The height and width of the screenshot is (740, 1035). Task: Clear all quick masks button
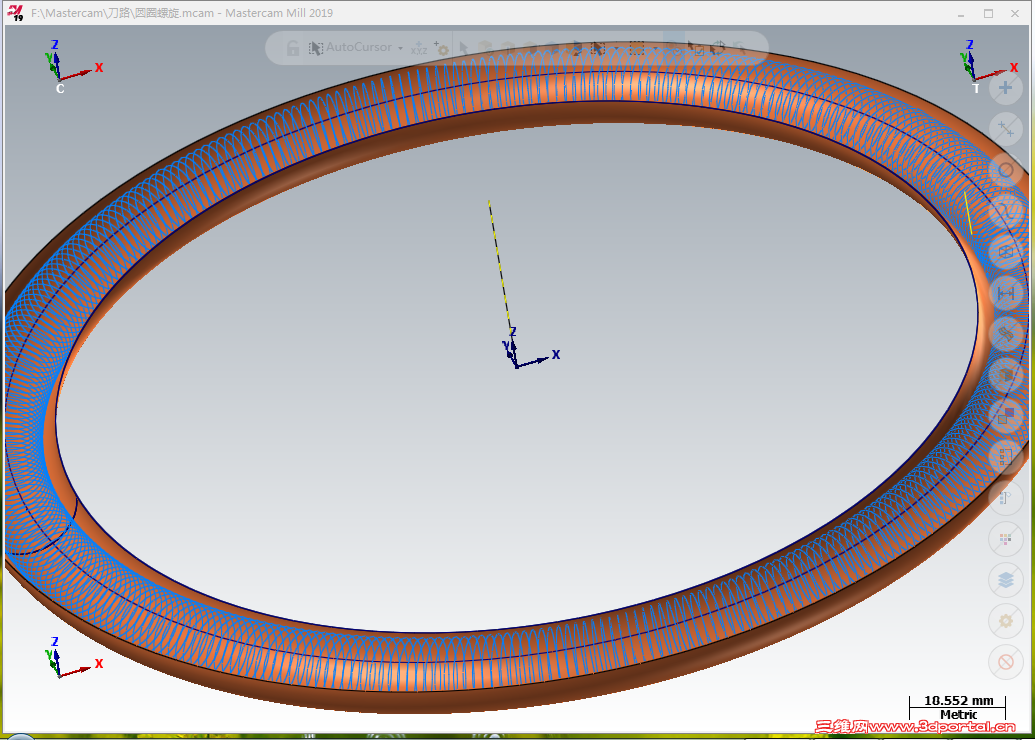pyautogui.click(x=1005, y=661)
